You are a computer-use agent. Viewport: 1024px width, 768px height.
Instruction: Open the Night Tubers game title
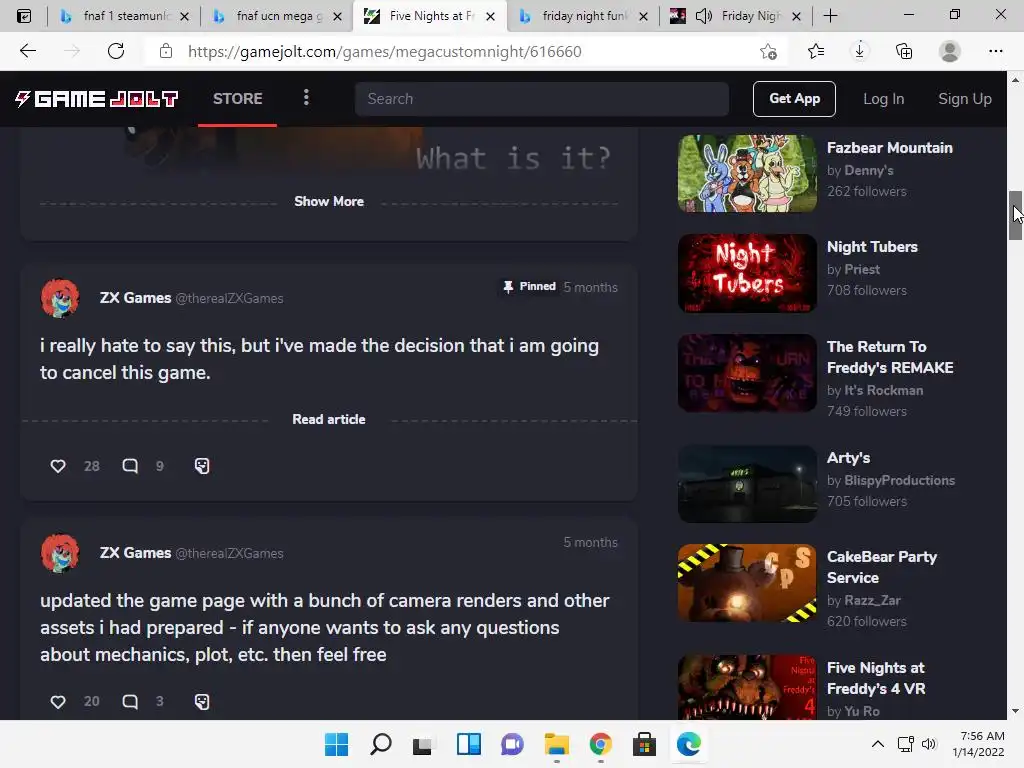[x=872, y=247]
